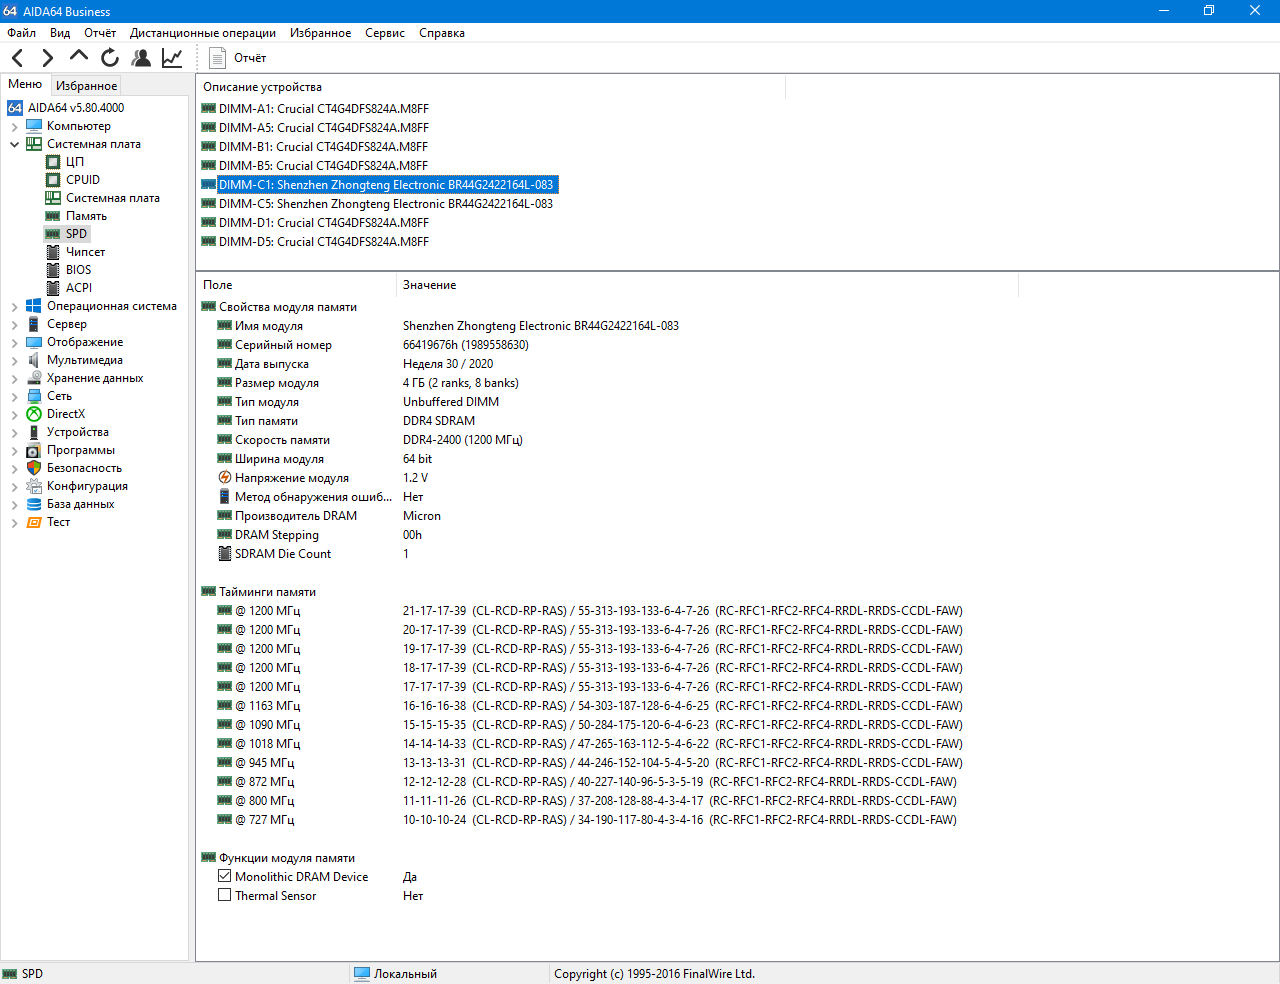Open the Справка menu

click(x=442, y=33)
